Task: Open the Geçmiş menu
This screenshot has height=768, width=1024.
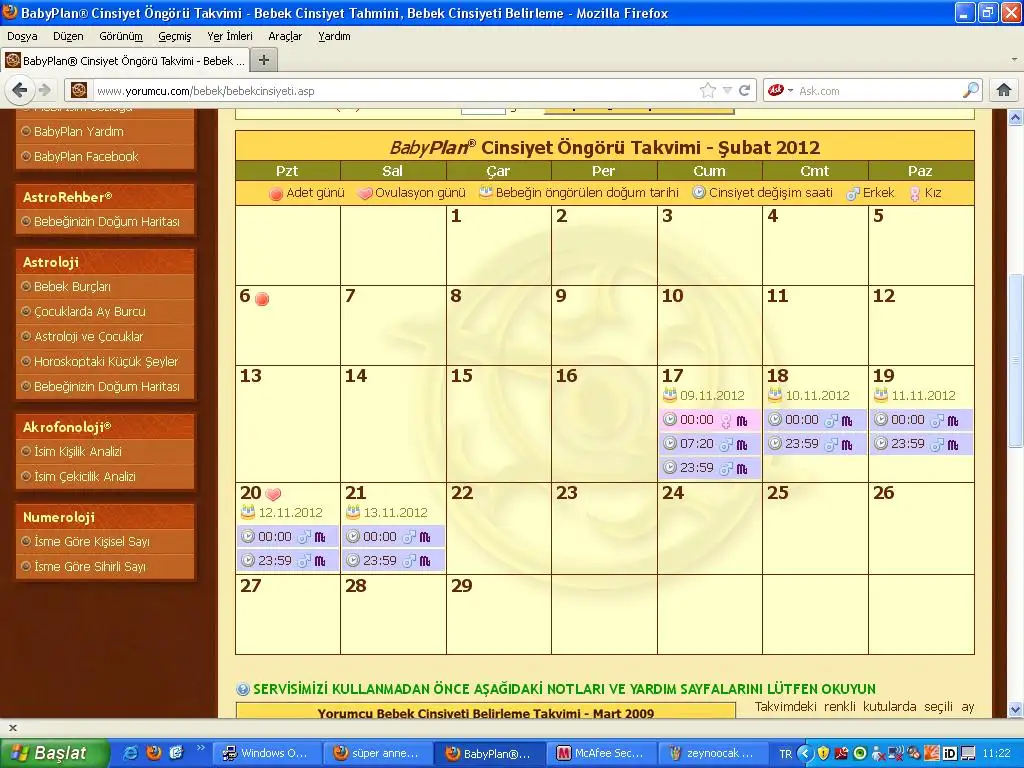Action: (175, 36)
